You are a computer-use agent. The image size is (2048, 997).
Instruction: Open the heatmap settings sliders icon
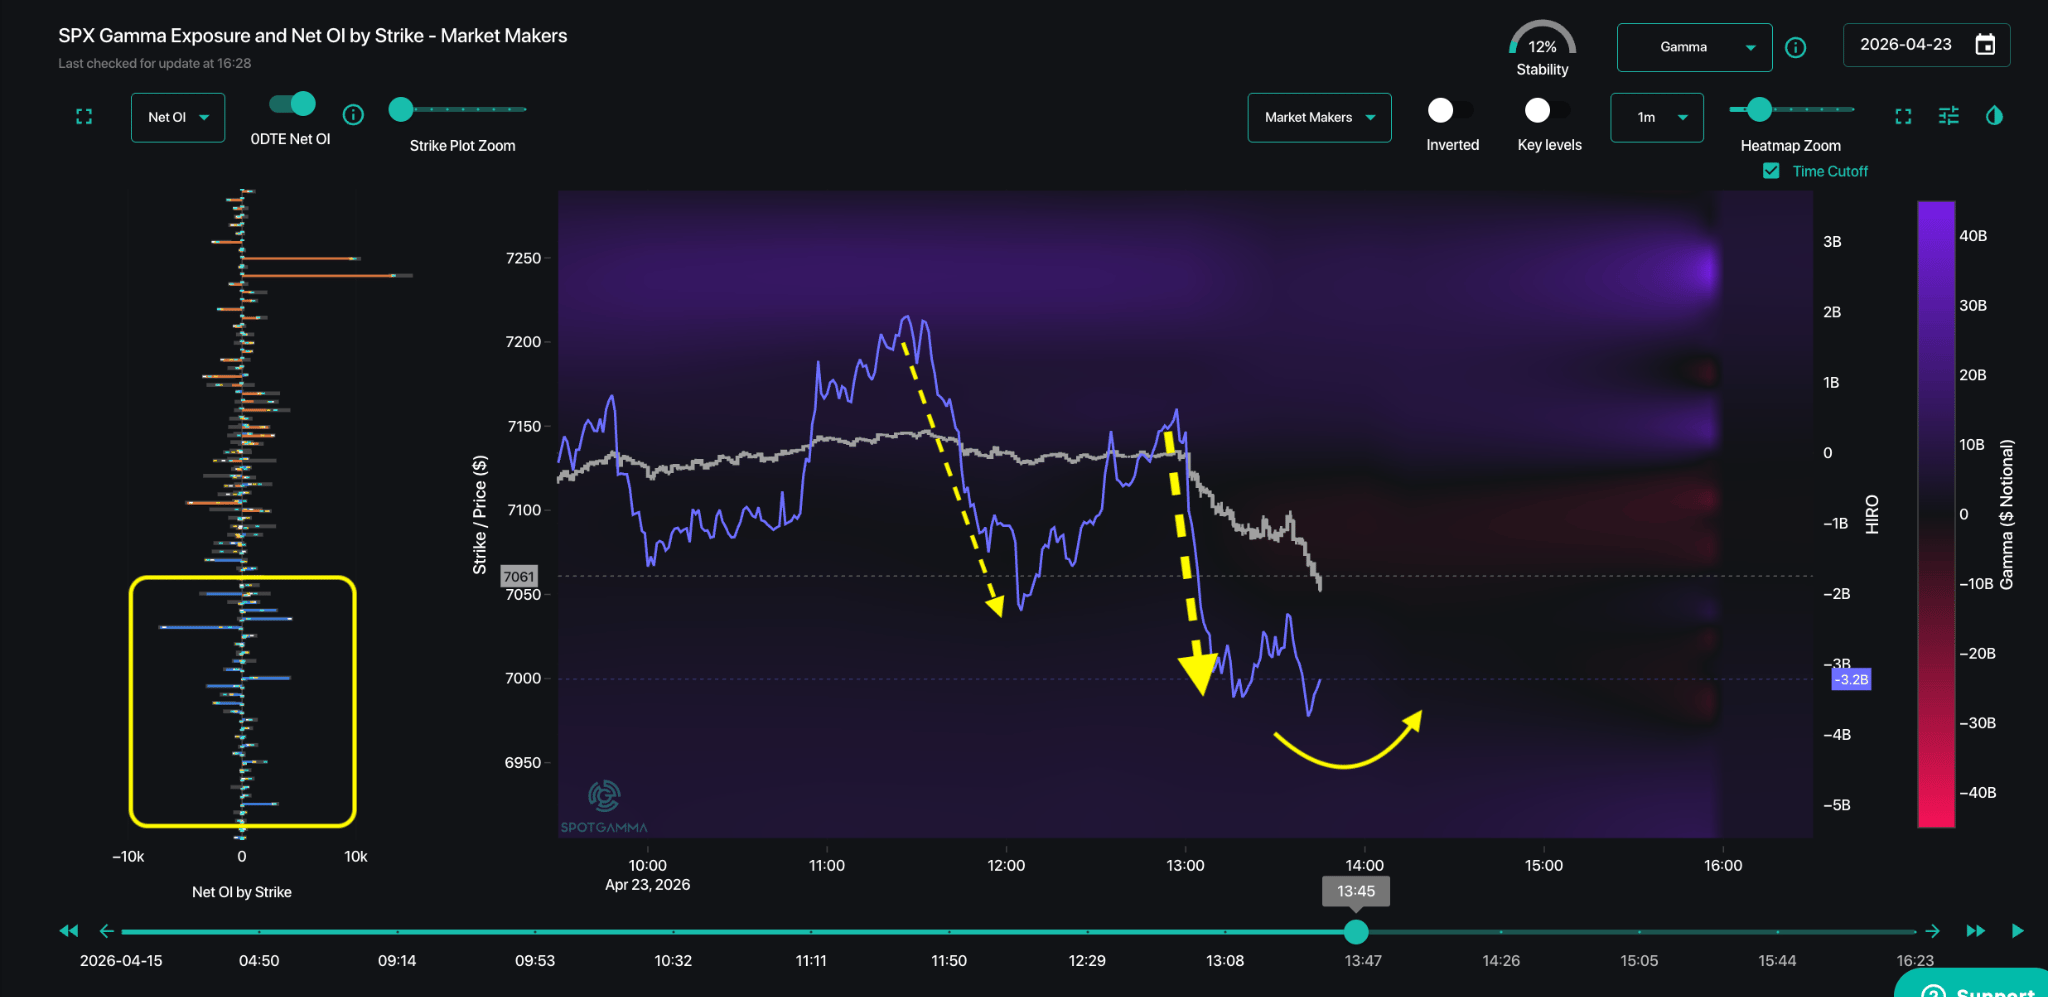point(1948,116)
